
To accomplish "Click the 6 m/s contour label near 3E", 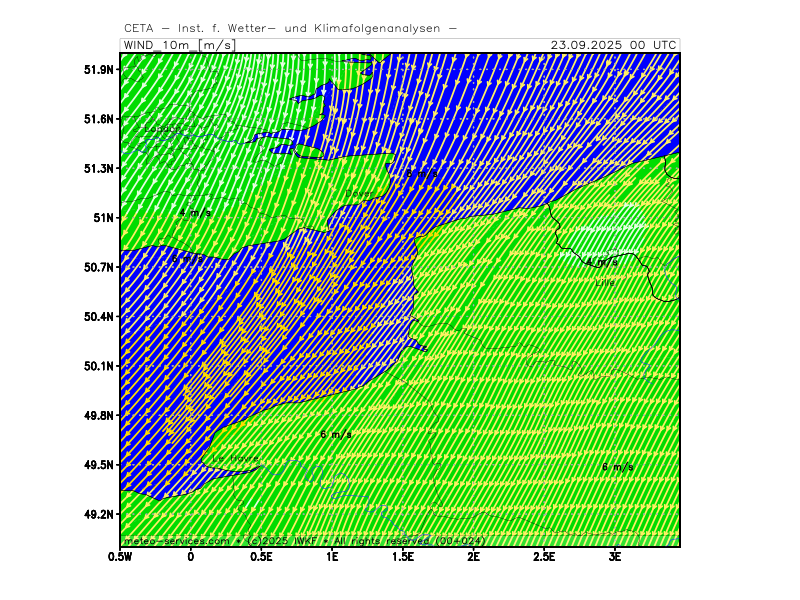I will click(618, 467).
